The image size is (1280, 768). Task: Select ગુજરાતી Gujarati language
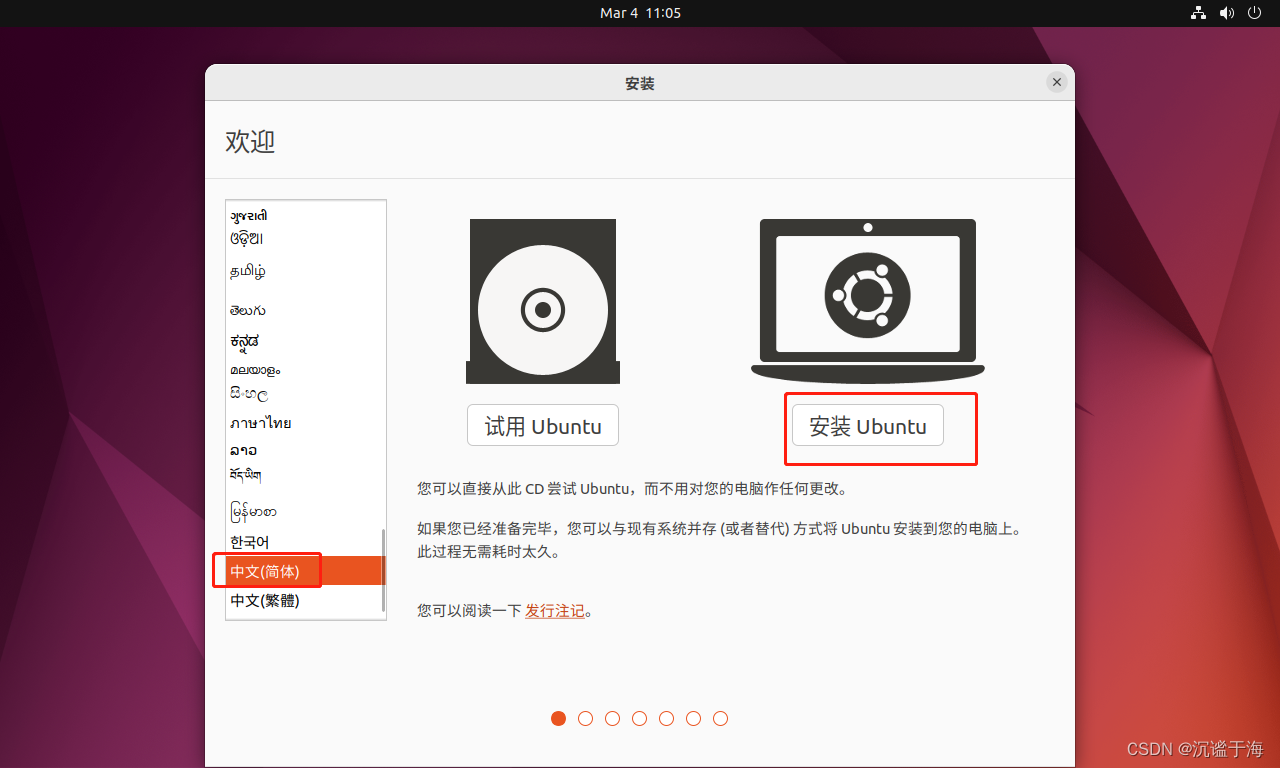(305, 215)
